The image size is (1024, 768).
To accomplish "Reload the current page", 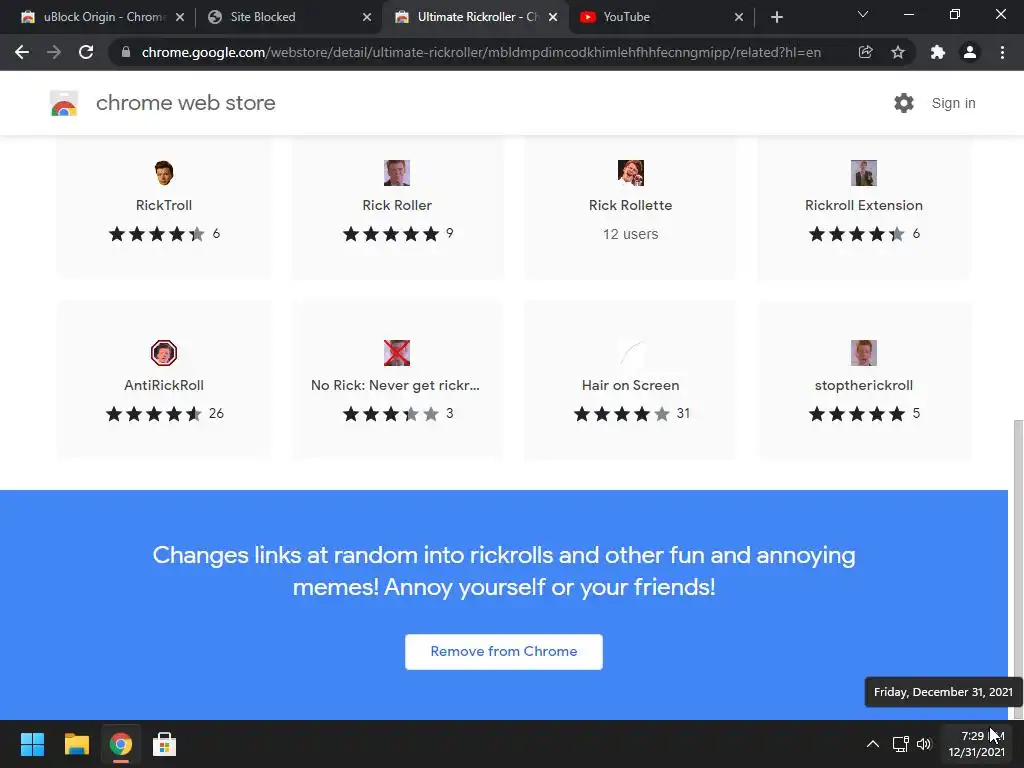I will pyautogui.click(x=86, y=52).
